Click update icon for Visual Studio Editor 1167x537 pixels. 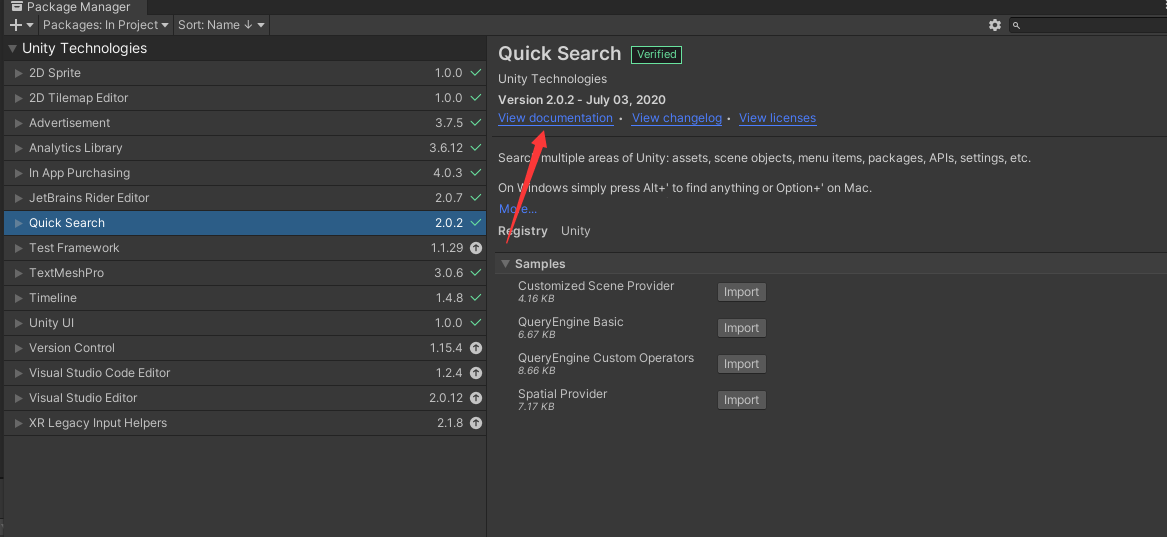(476, 398)
